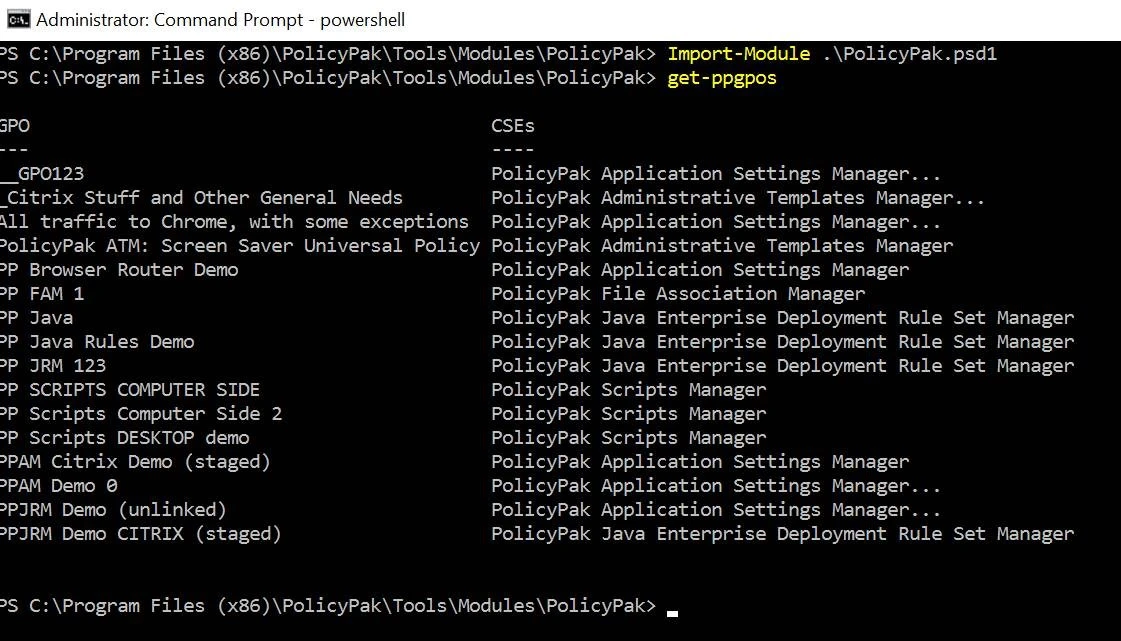Click the window title 'Administrator: Command Prompt - powershell'
Image resolution: width=1121 pixels, height=641 pixels.
(220, 20)
